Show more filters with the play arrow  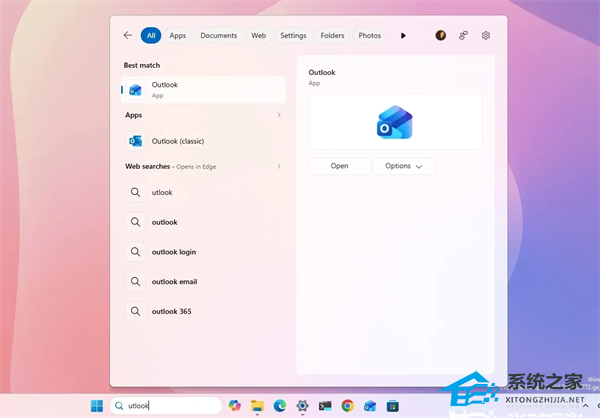coord(403,36)
